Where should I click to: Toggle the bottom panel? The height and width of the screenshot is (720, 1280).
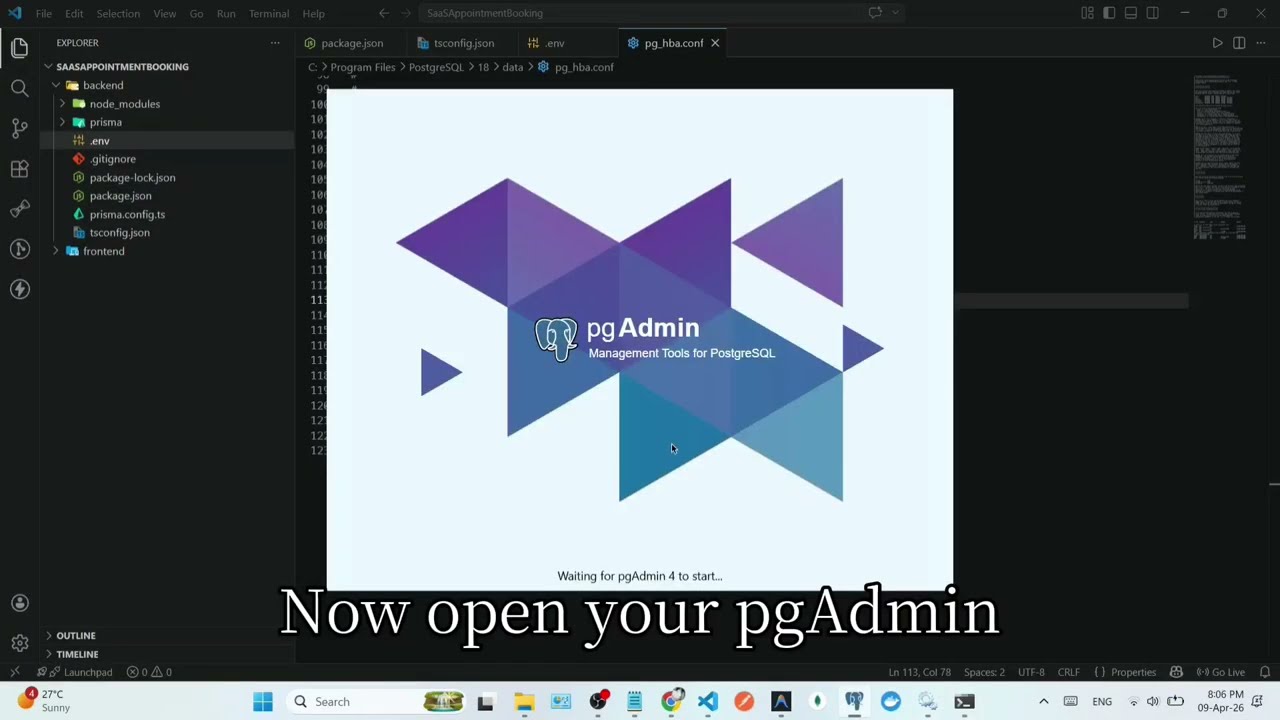[1131, 13]
